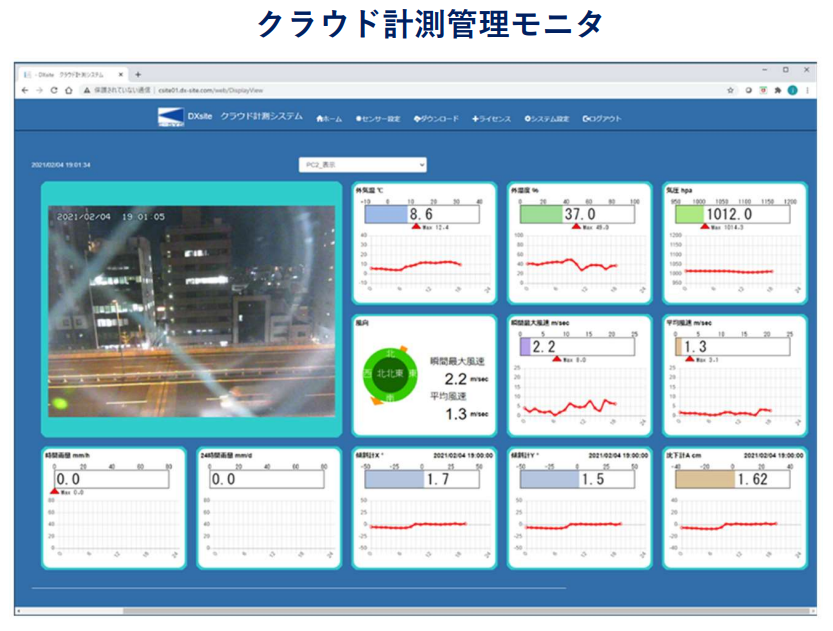Click the 外気温 temperature line chart

pos(425,262)
